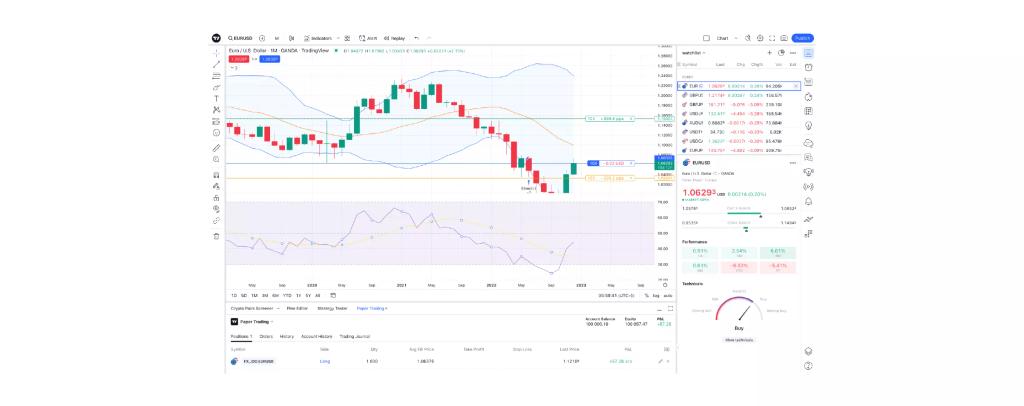Create an Alert
This screenshot has width=1024, height=406.
(x=368, y=39)
